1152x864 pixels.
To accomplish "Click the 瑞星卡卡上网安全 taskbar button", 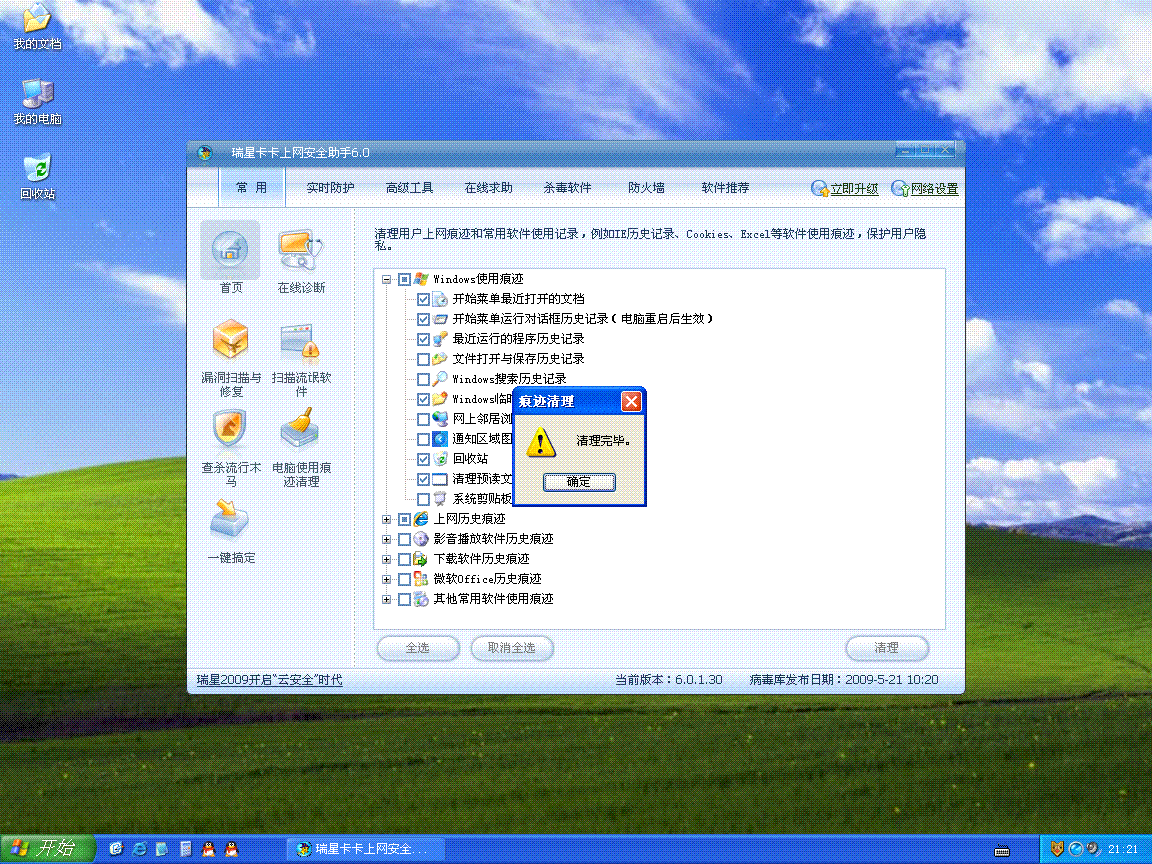I will (365, 849).
